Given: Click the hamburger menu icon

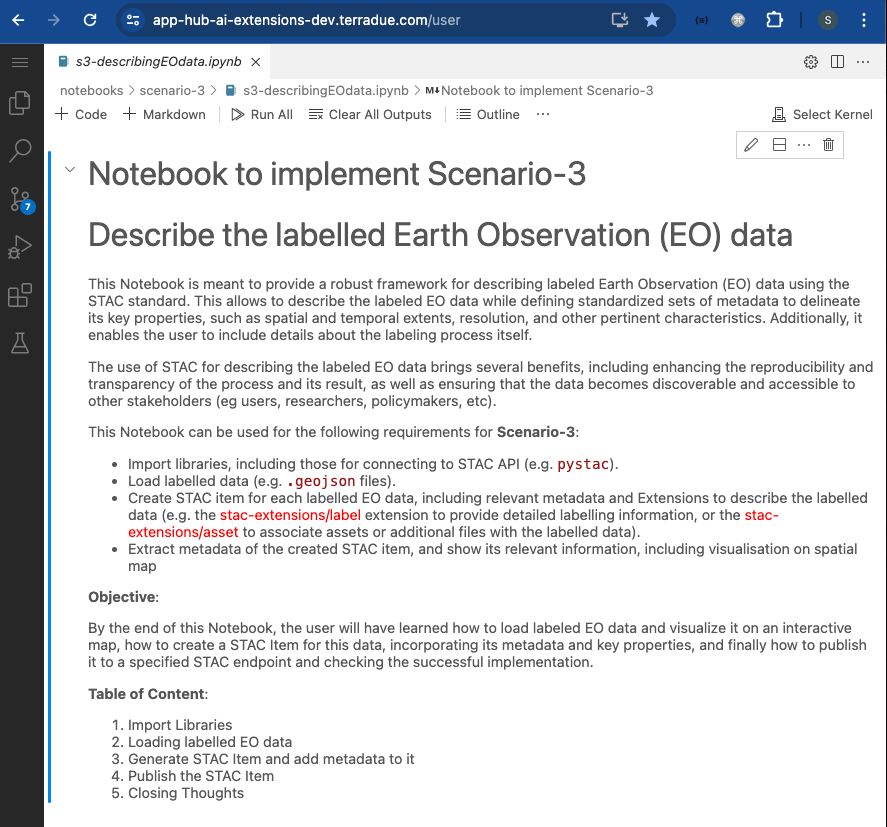Looking at the screenshot, I should pos(20,62).
